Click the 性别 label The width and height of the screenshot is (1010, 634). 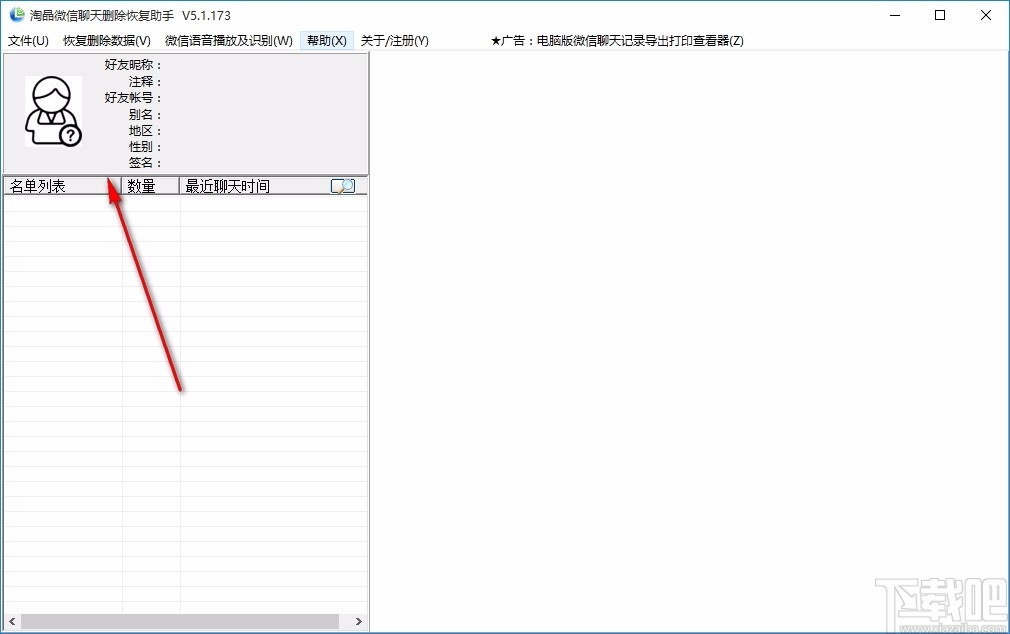point(145,147)
